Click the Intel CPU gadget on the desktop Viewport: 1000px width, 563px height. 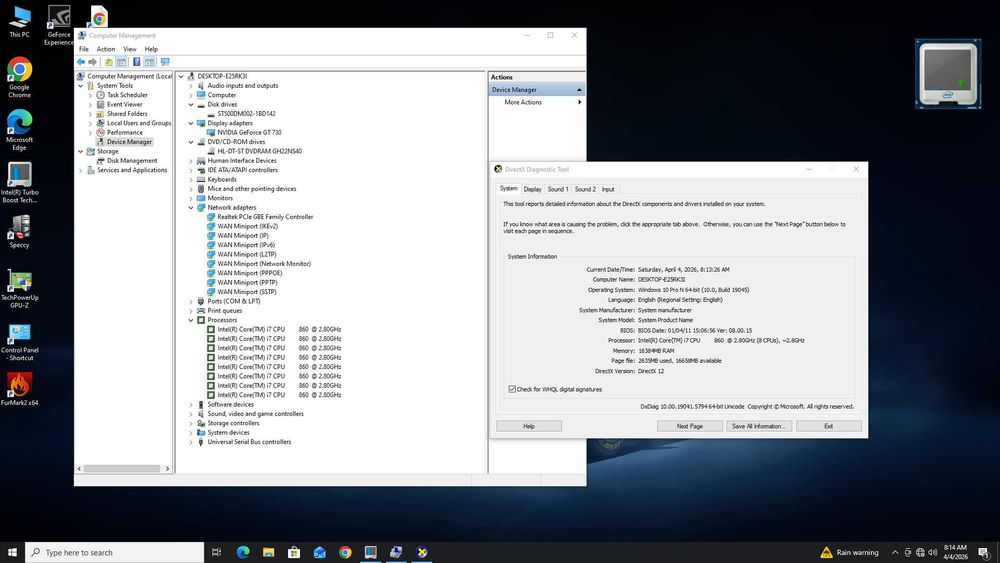[x=948, y=74]
